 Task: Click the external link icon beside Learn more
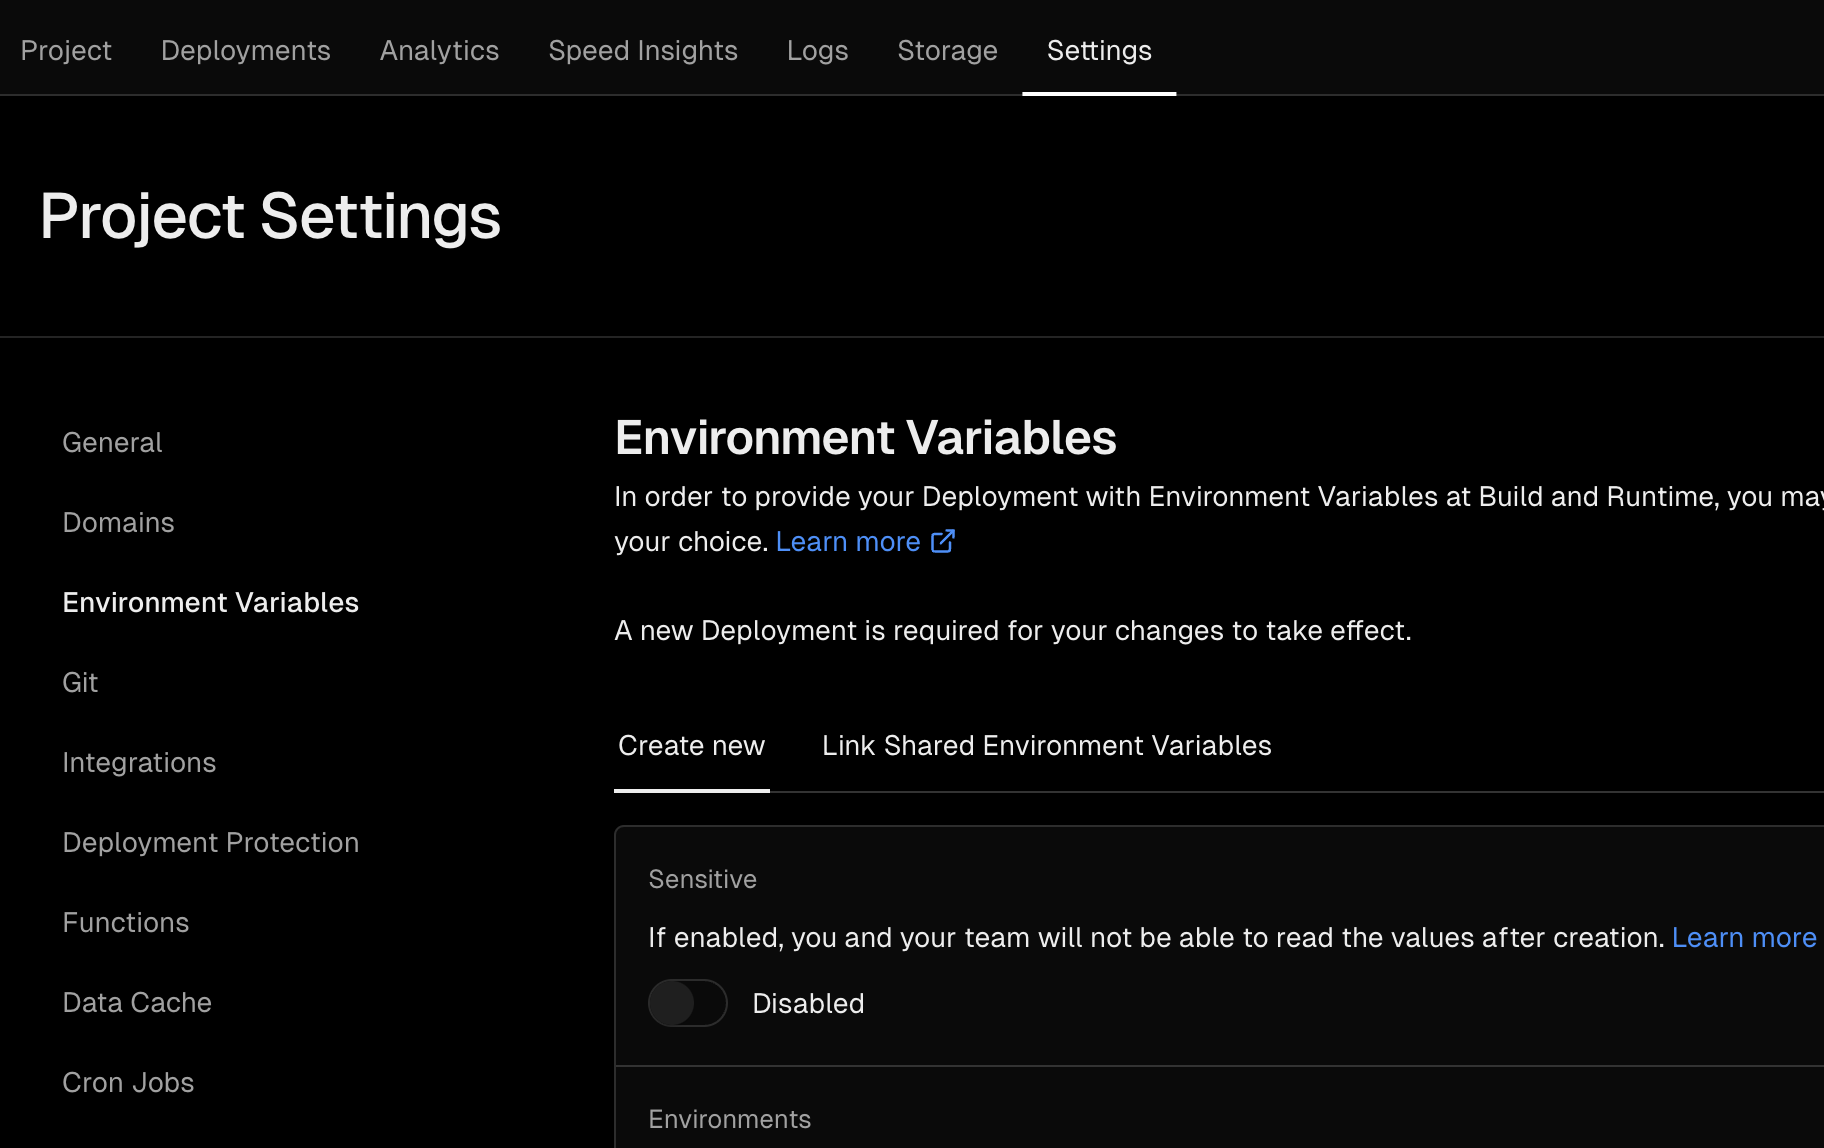click(943, 541)
